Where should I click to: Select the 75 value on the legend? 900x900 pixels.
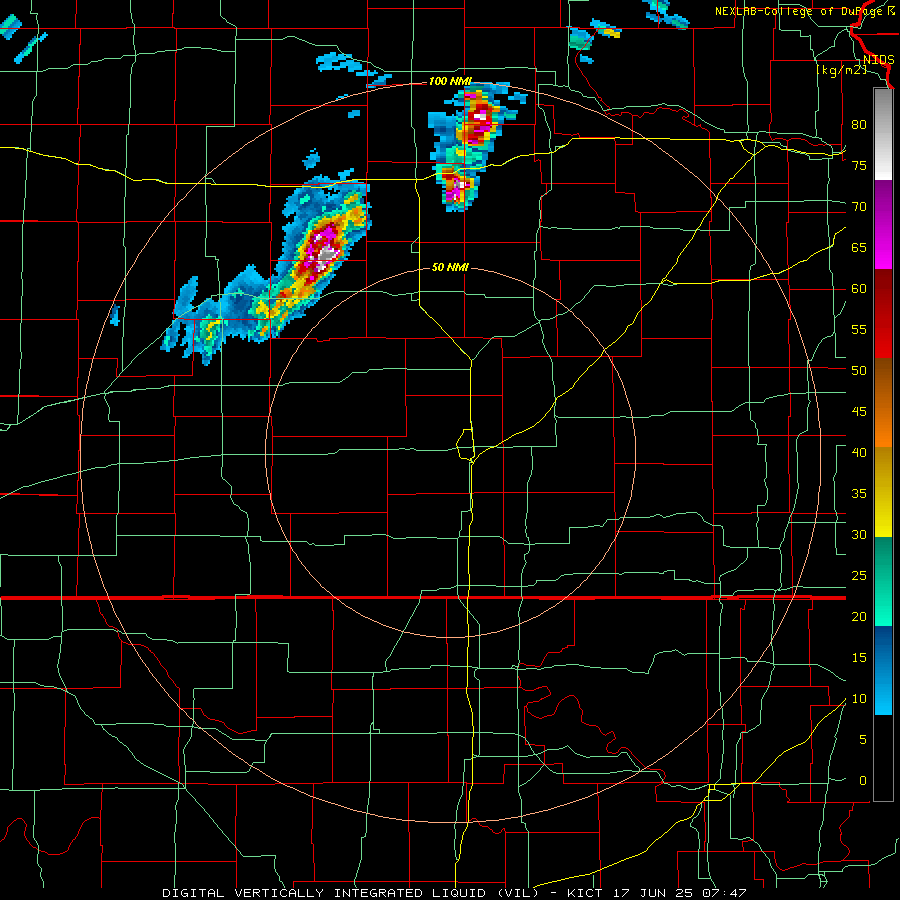(x=859, y=165)
